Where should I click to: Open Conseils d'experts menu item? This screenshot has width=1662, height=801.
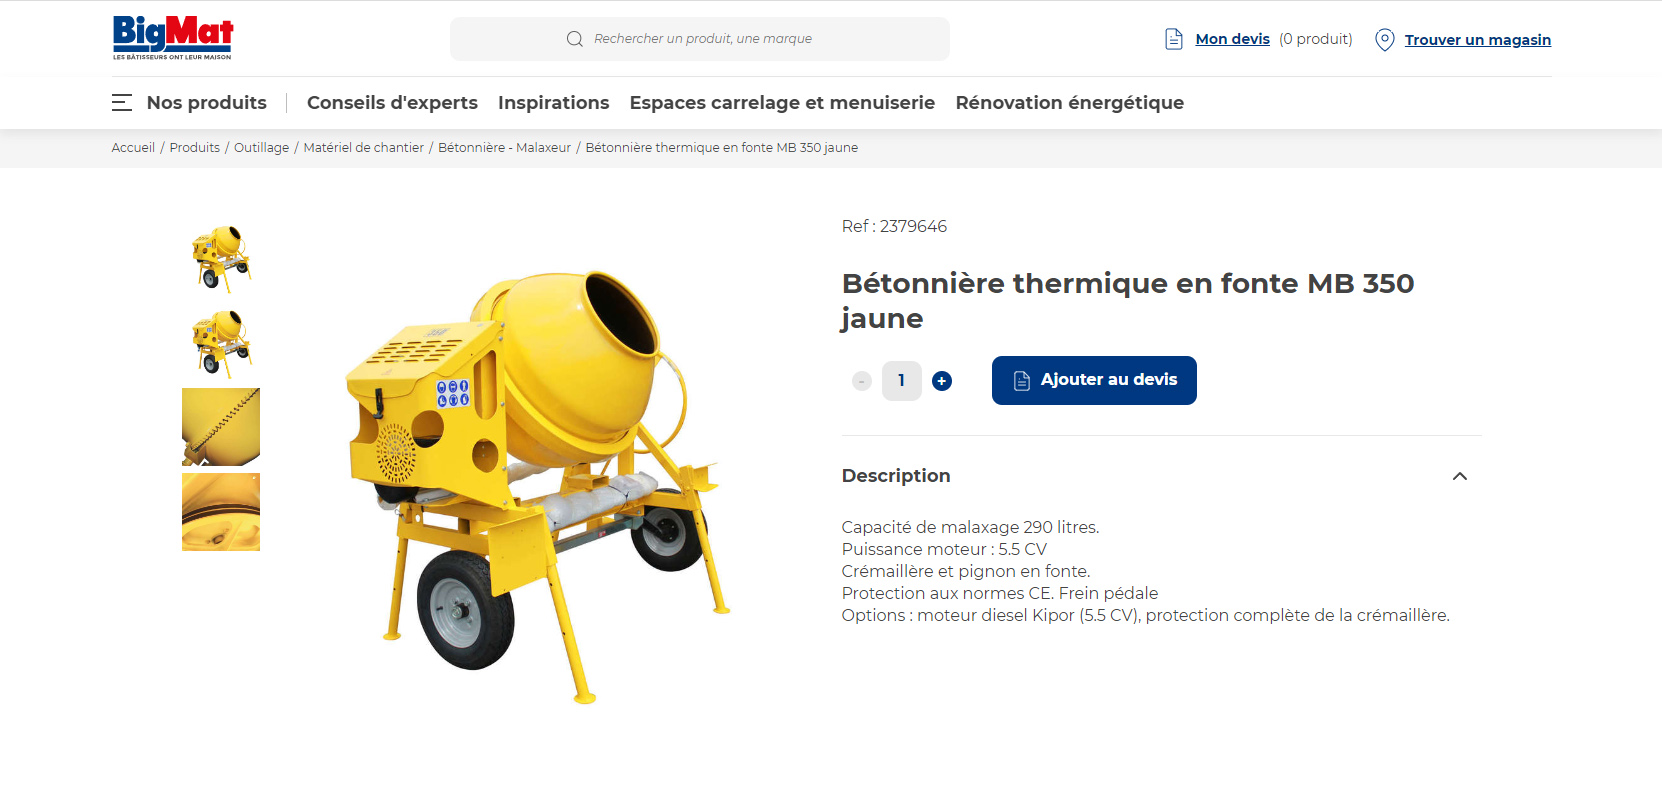point(392,103)
